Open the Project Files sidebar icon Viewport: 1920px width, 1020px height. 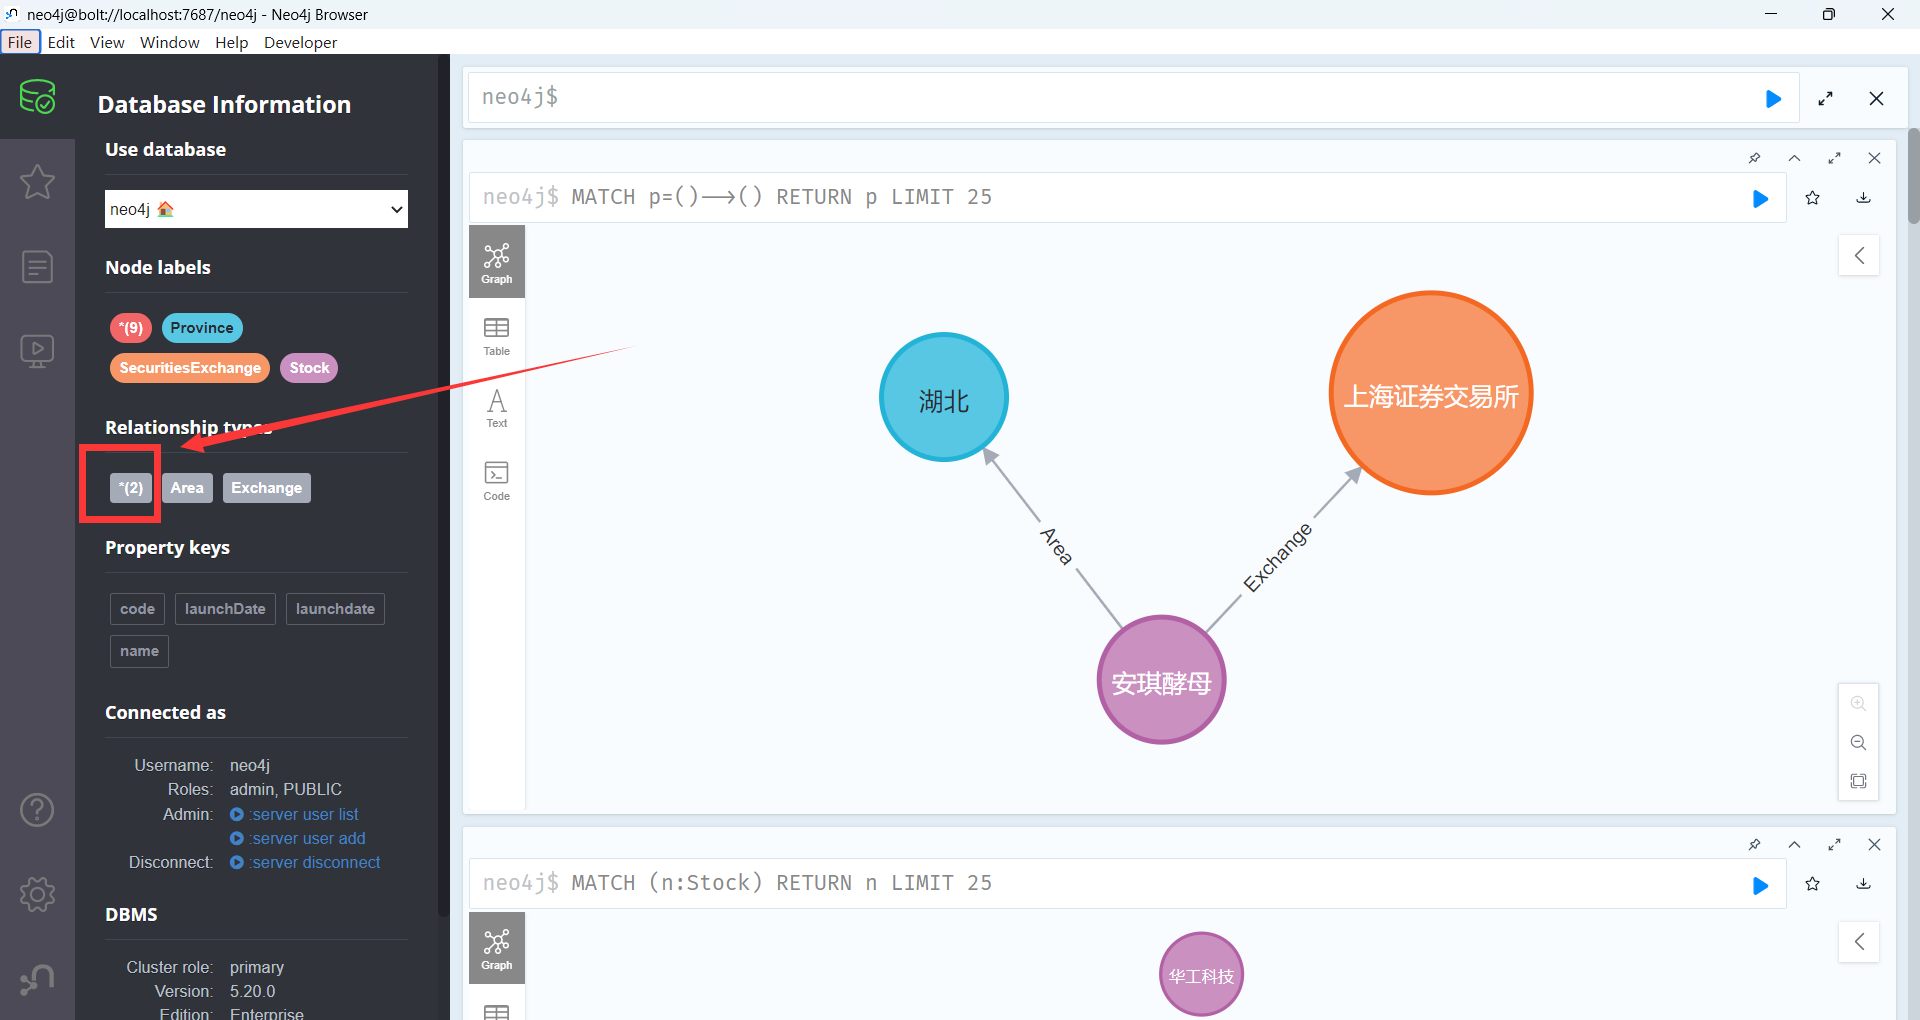point(37,267)
